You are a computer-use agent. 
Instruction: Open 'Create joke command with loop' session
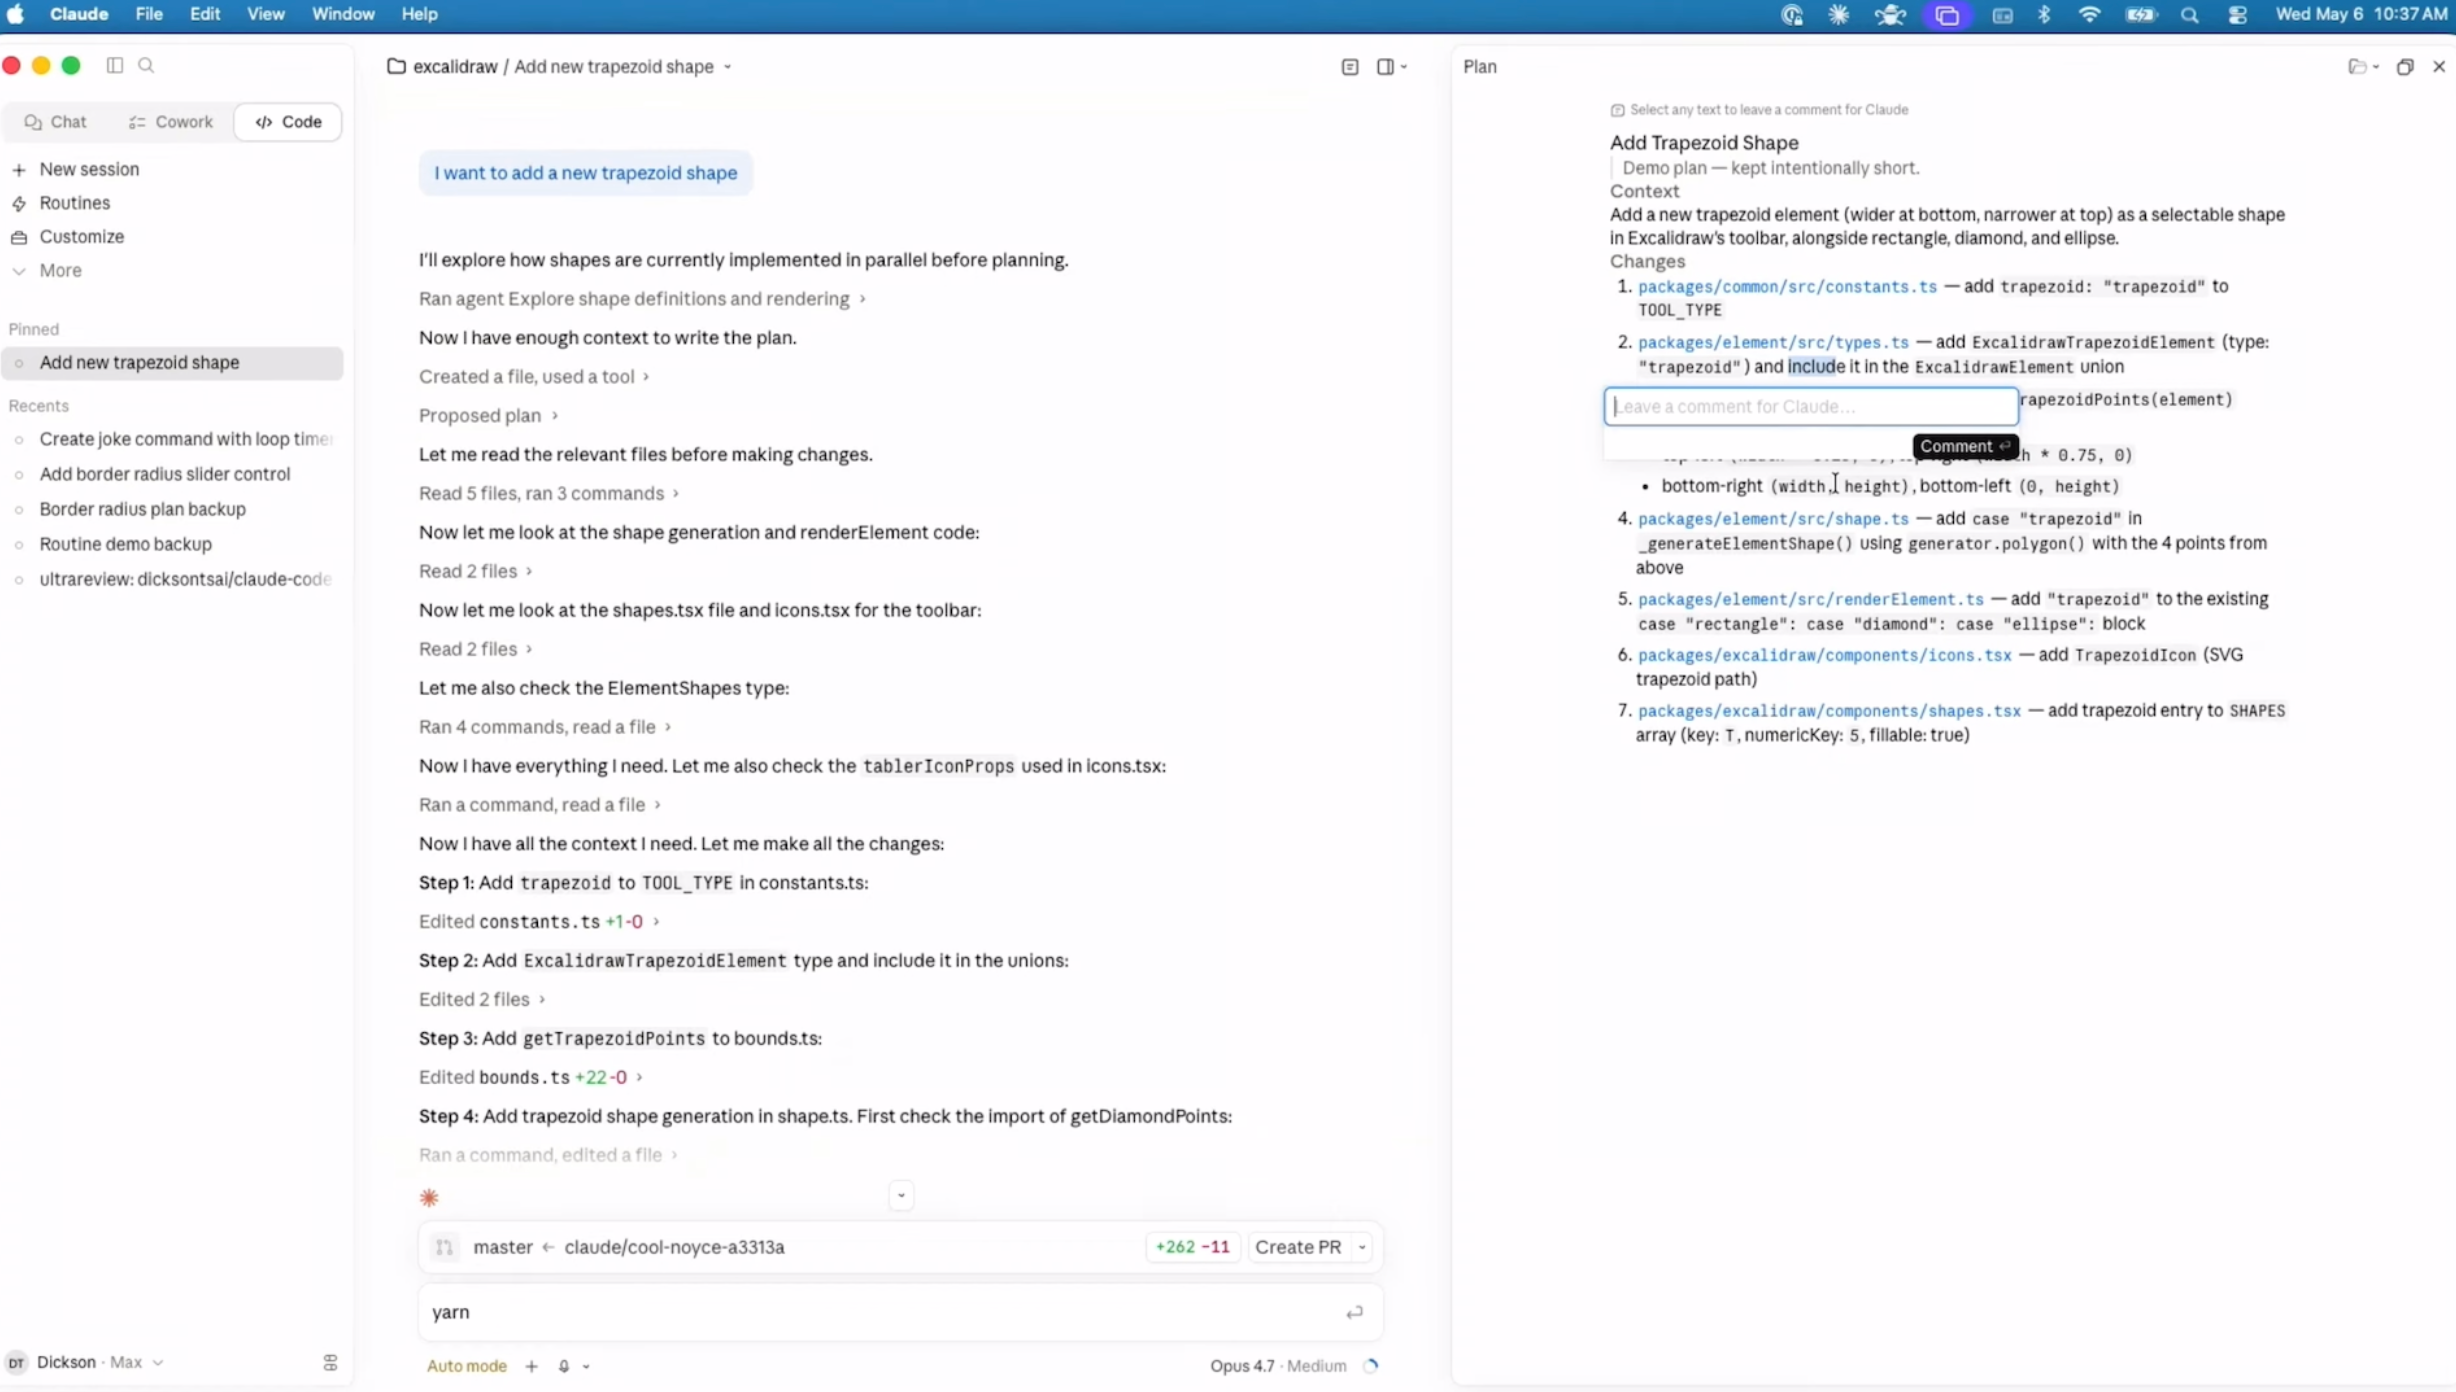[x=173, y=440]
